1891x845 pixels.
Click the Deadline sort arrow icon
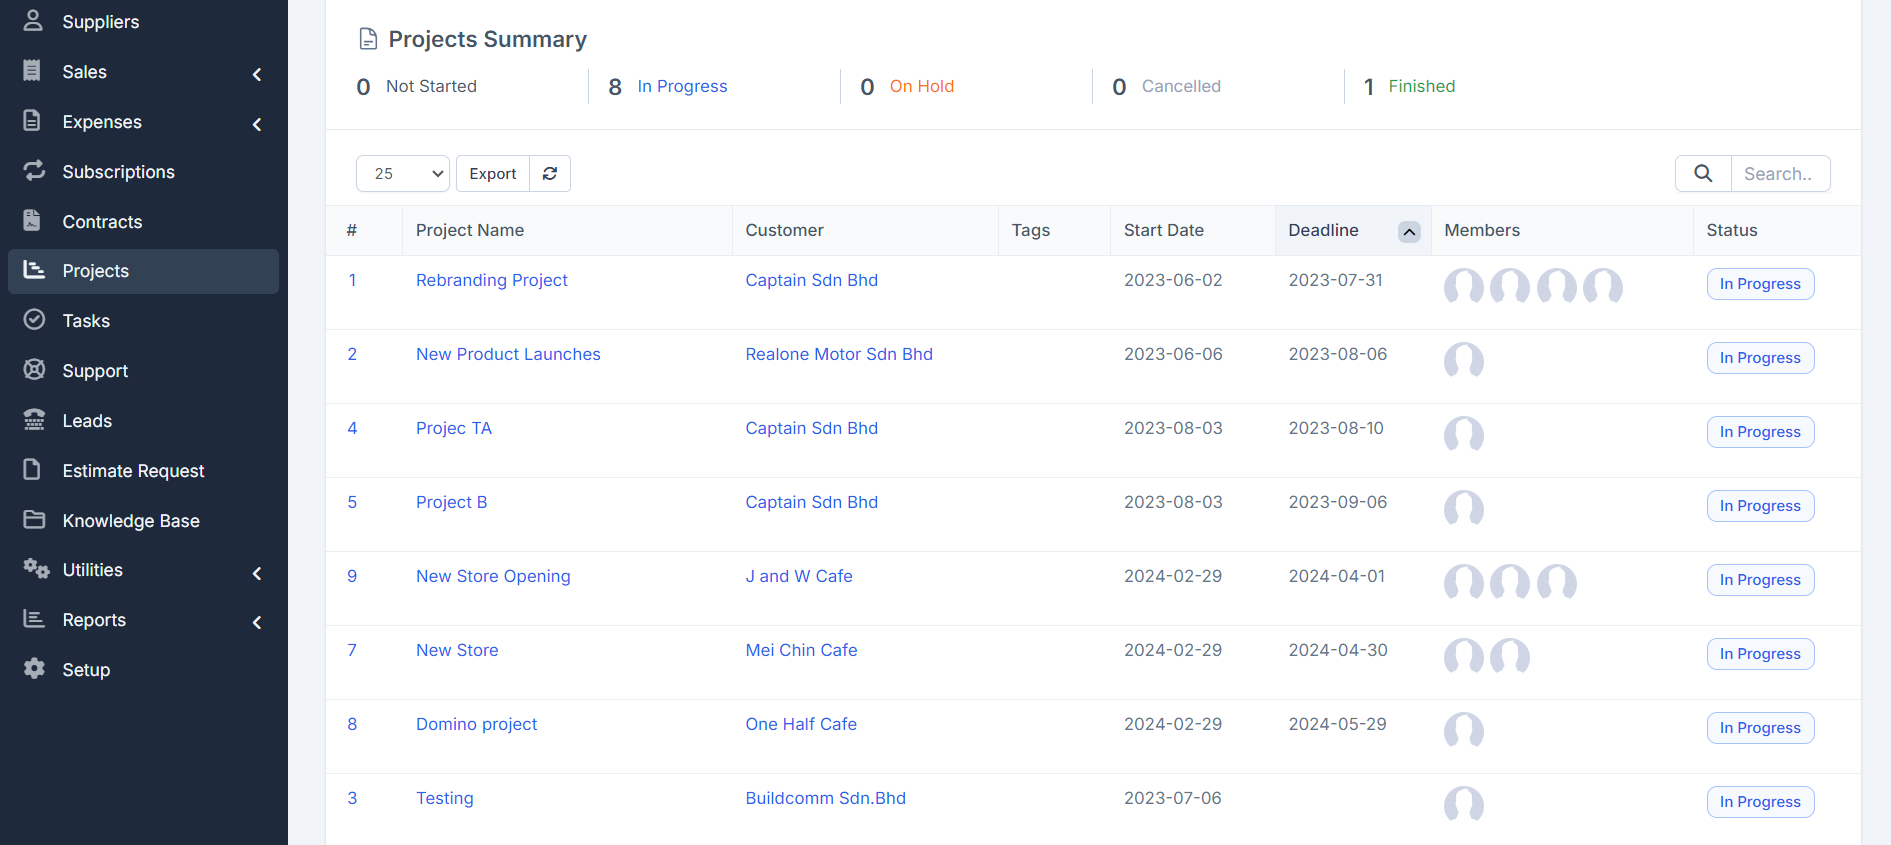tap(1409, 232)
